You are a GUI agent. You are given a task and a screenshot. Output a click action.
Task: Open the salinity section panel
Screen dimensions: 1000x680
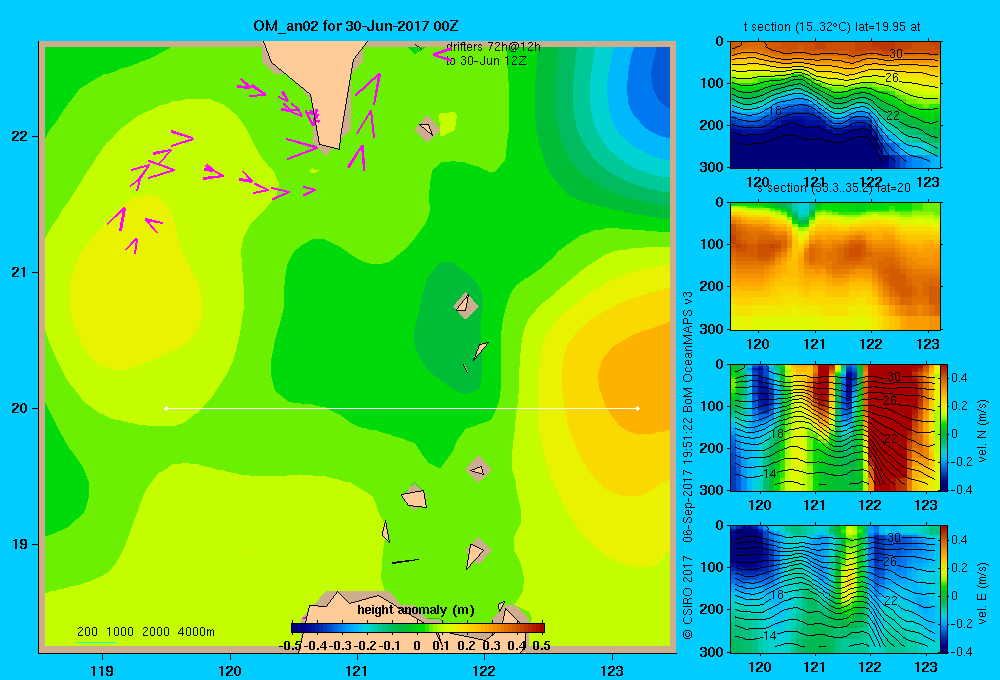[x=835, y=266]
